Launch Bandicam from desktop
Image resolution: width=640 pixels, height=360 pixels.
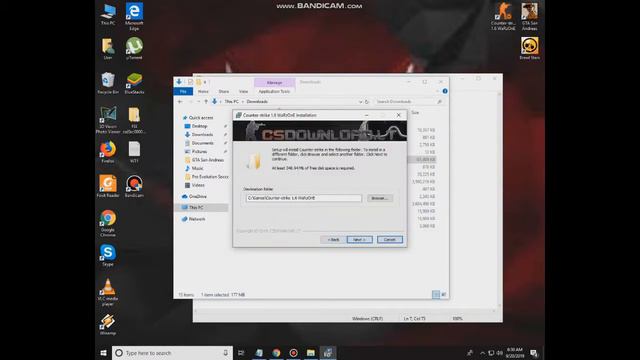134,187
